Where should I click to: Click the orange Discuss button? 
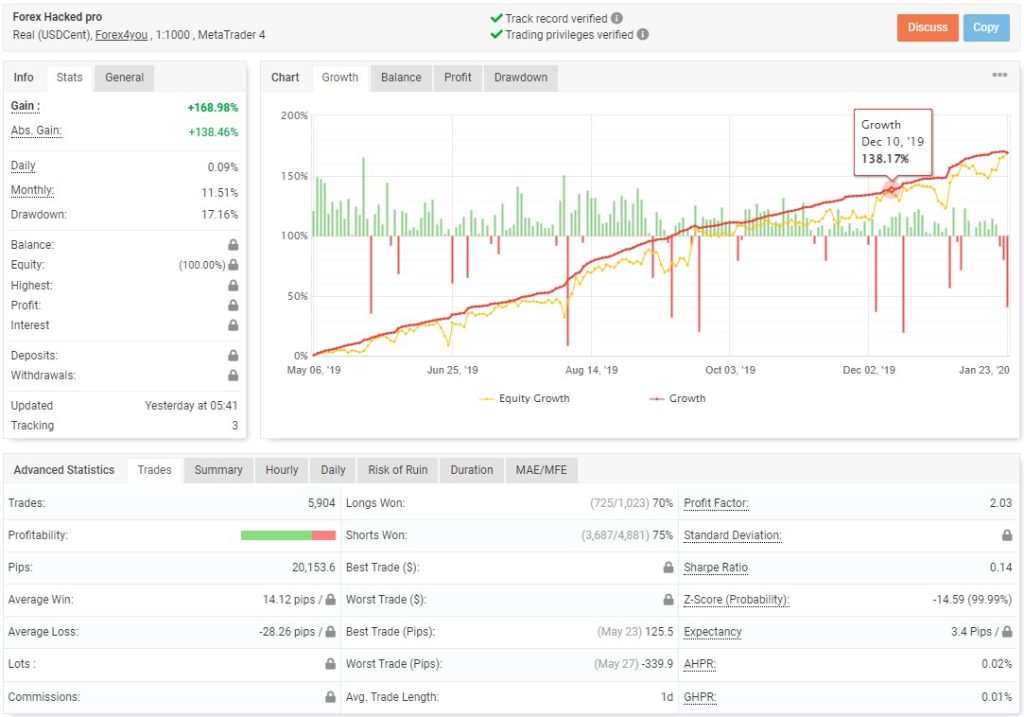(927, 27)
